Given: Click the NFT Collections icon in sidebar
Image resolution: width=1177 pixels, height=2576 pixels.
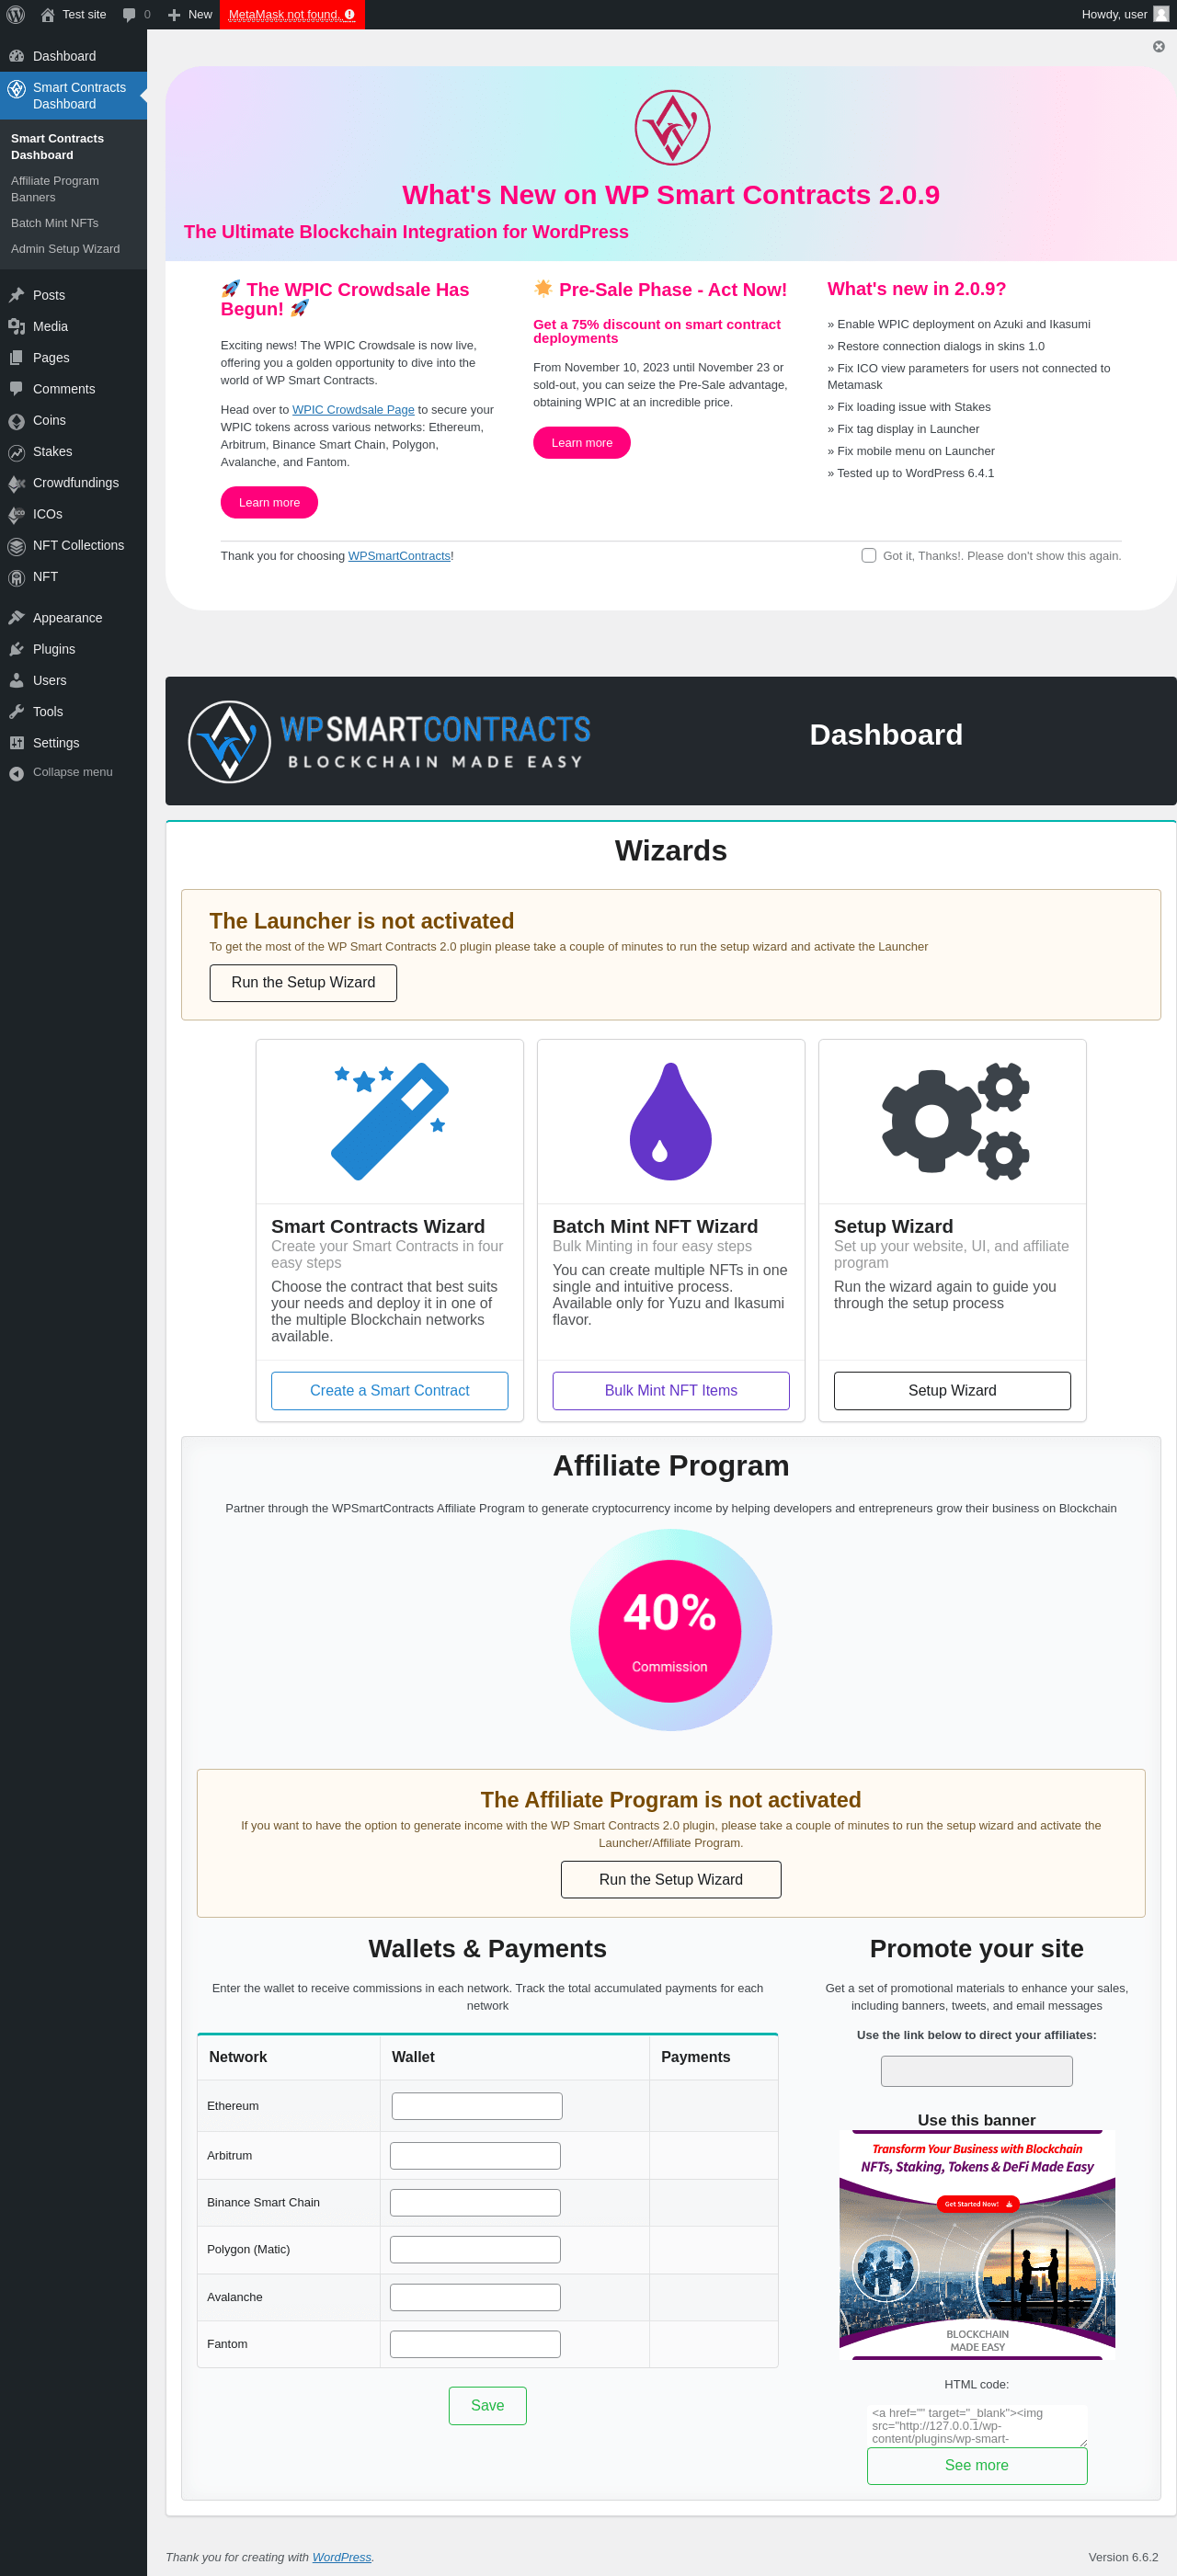Looking at the screenshot, I should (16, 546).
